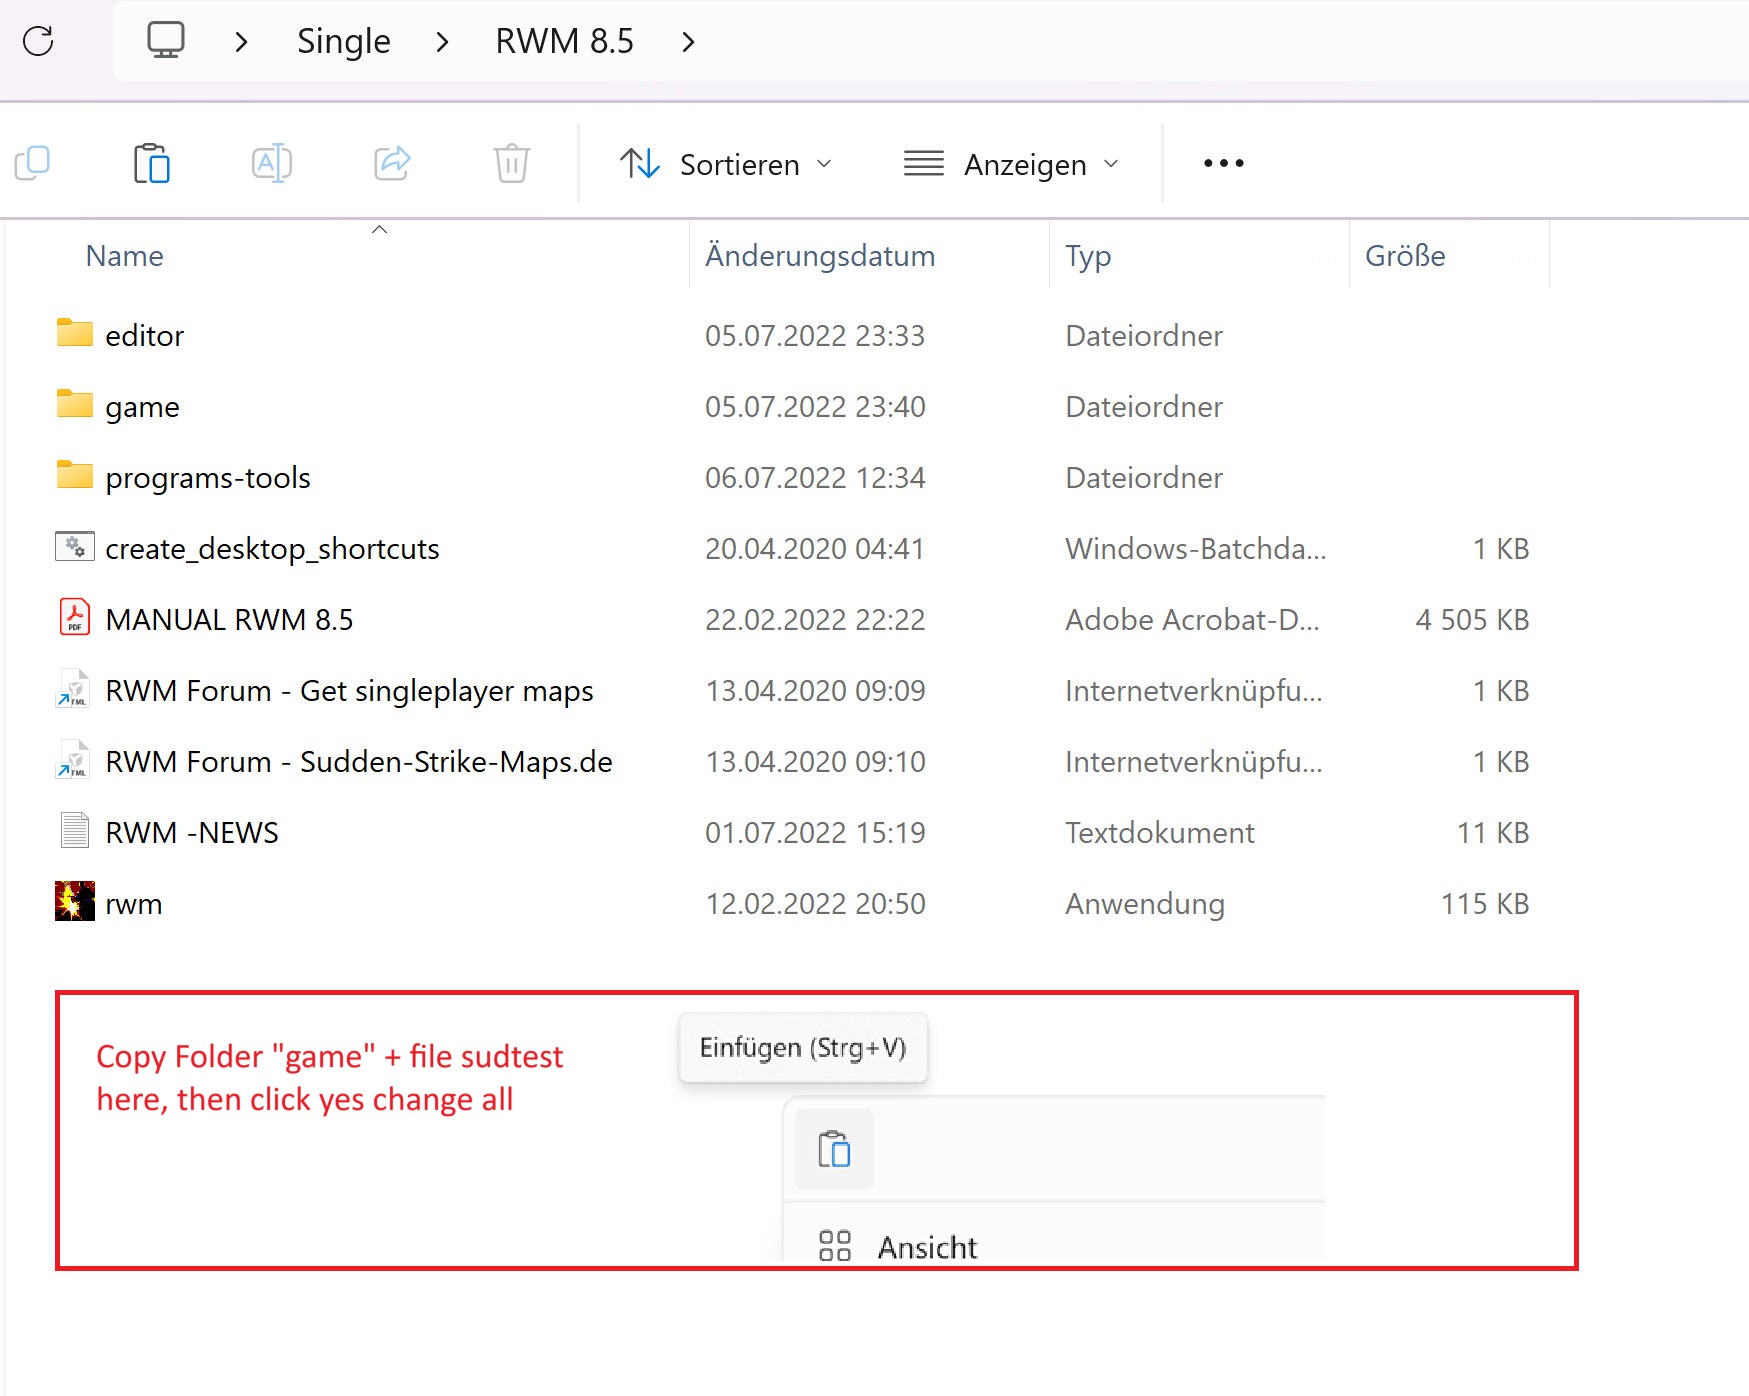Expand the chevron after RWM 8.5

(688, 42)
